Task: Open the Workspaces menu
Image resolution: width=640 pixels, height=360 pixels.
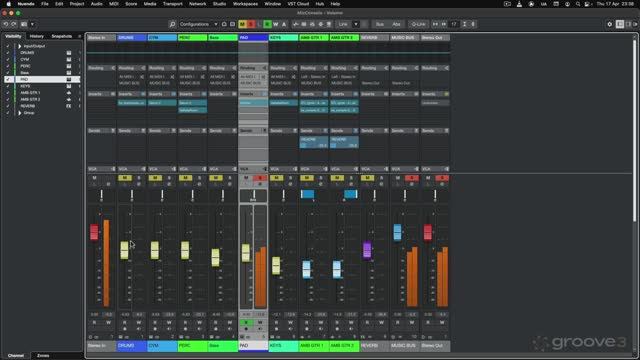Action: click(245, 4)
